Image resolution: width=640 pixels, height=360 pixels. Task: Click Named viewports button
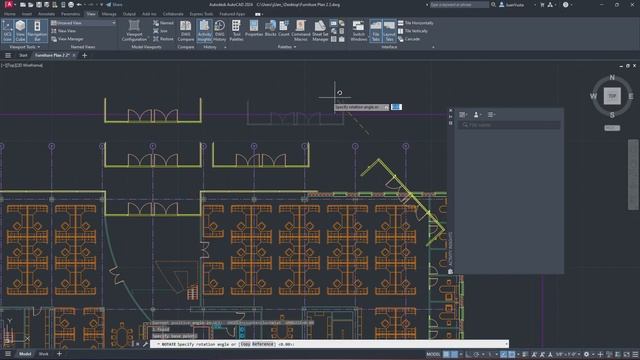coord(163,23)
